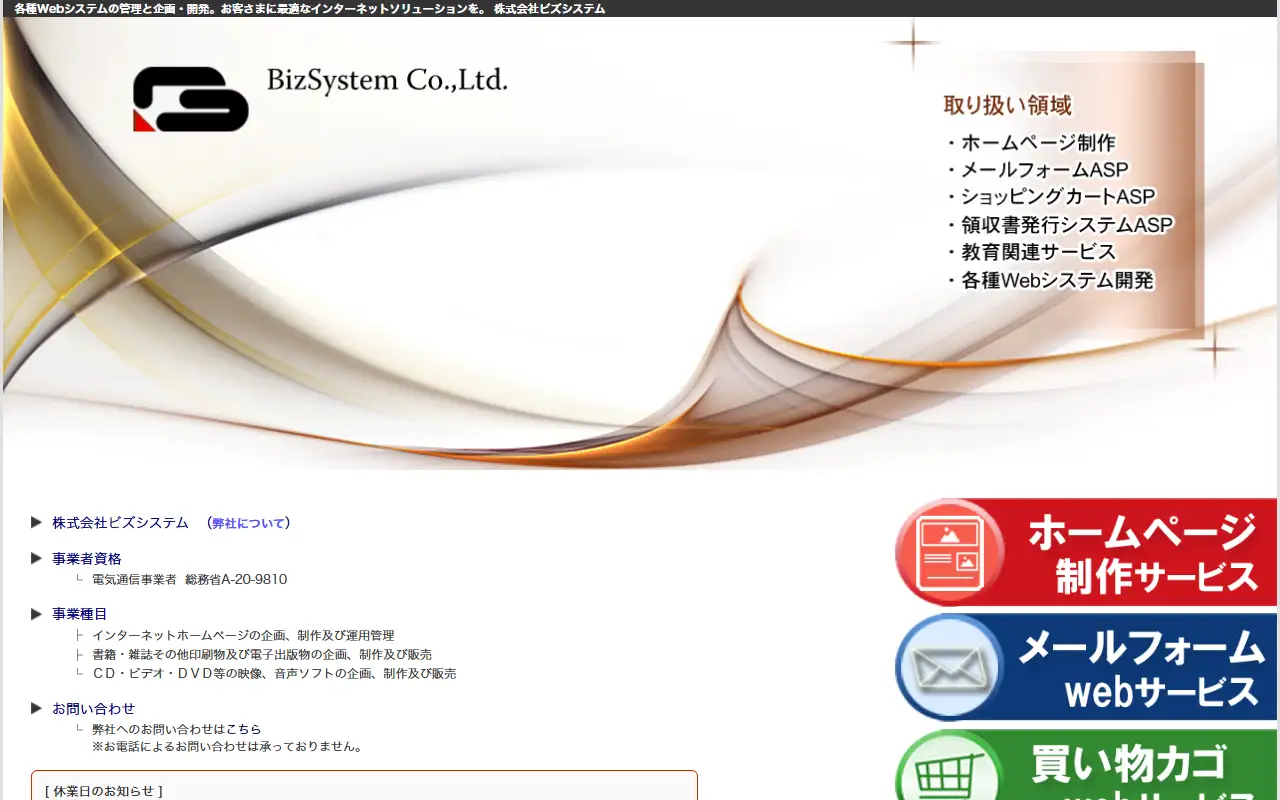This screenshot has width=1280, height=800.
Task: Click the 事業者資格 heading
Action: pyautogui.click(x=87, y=559)
